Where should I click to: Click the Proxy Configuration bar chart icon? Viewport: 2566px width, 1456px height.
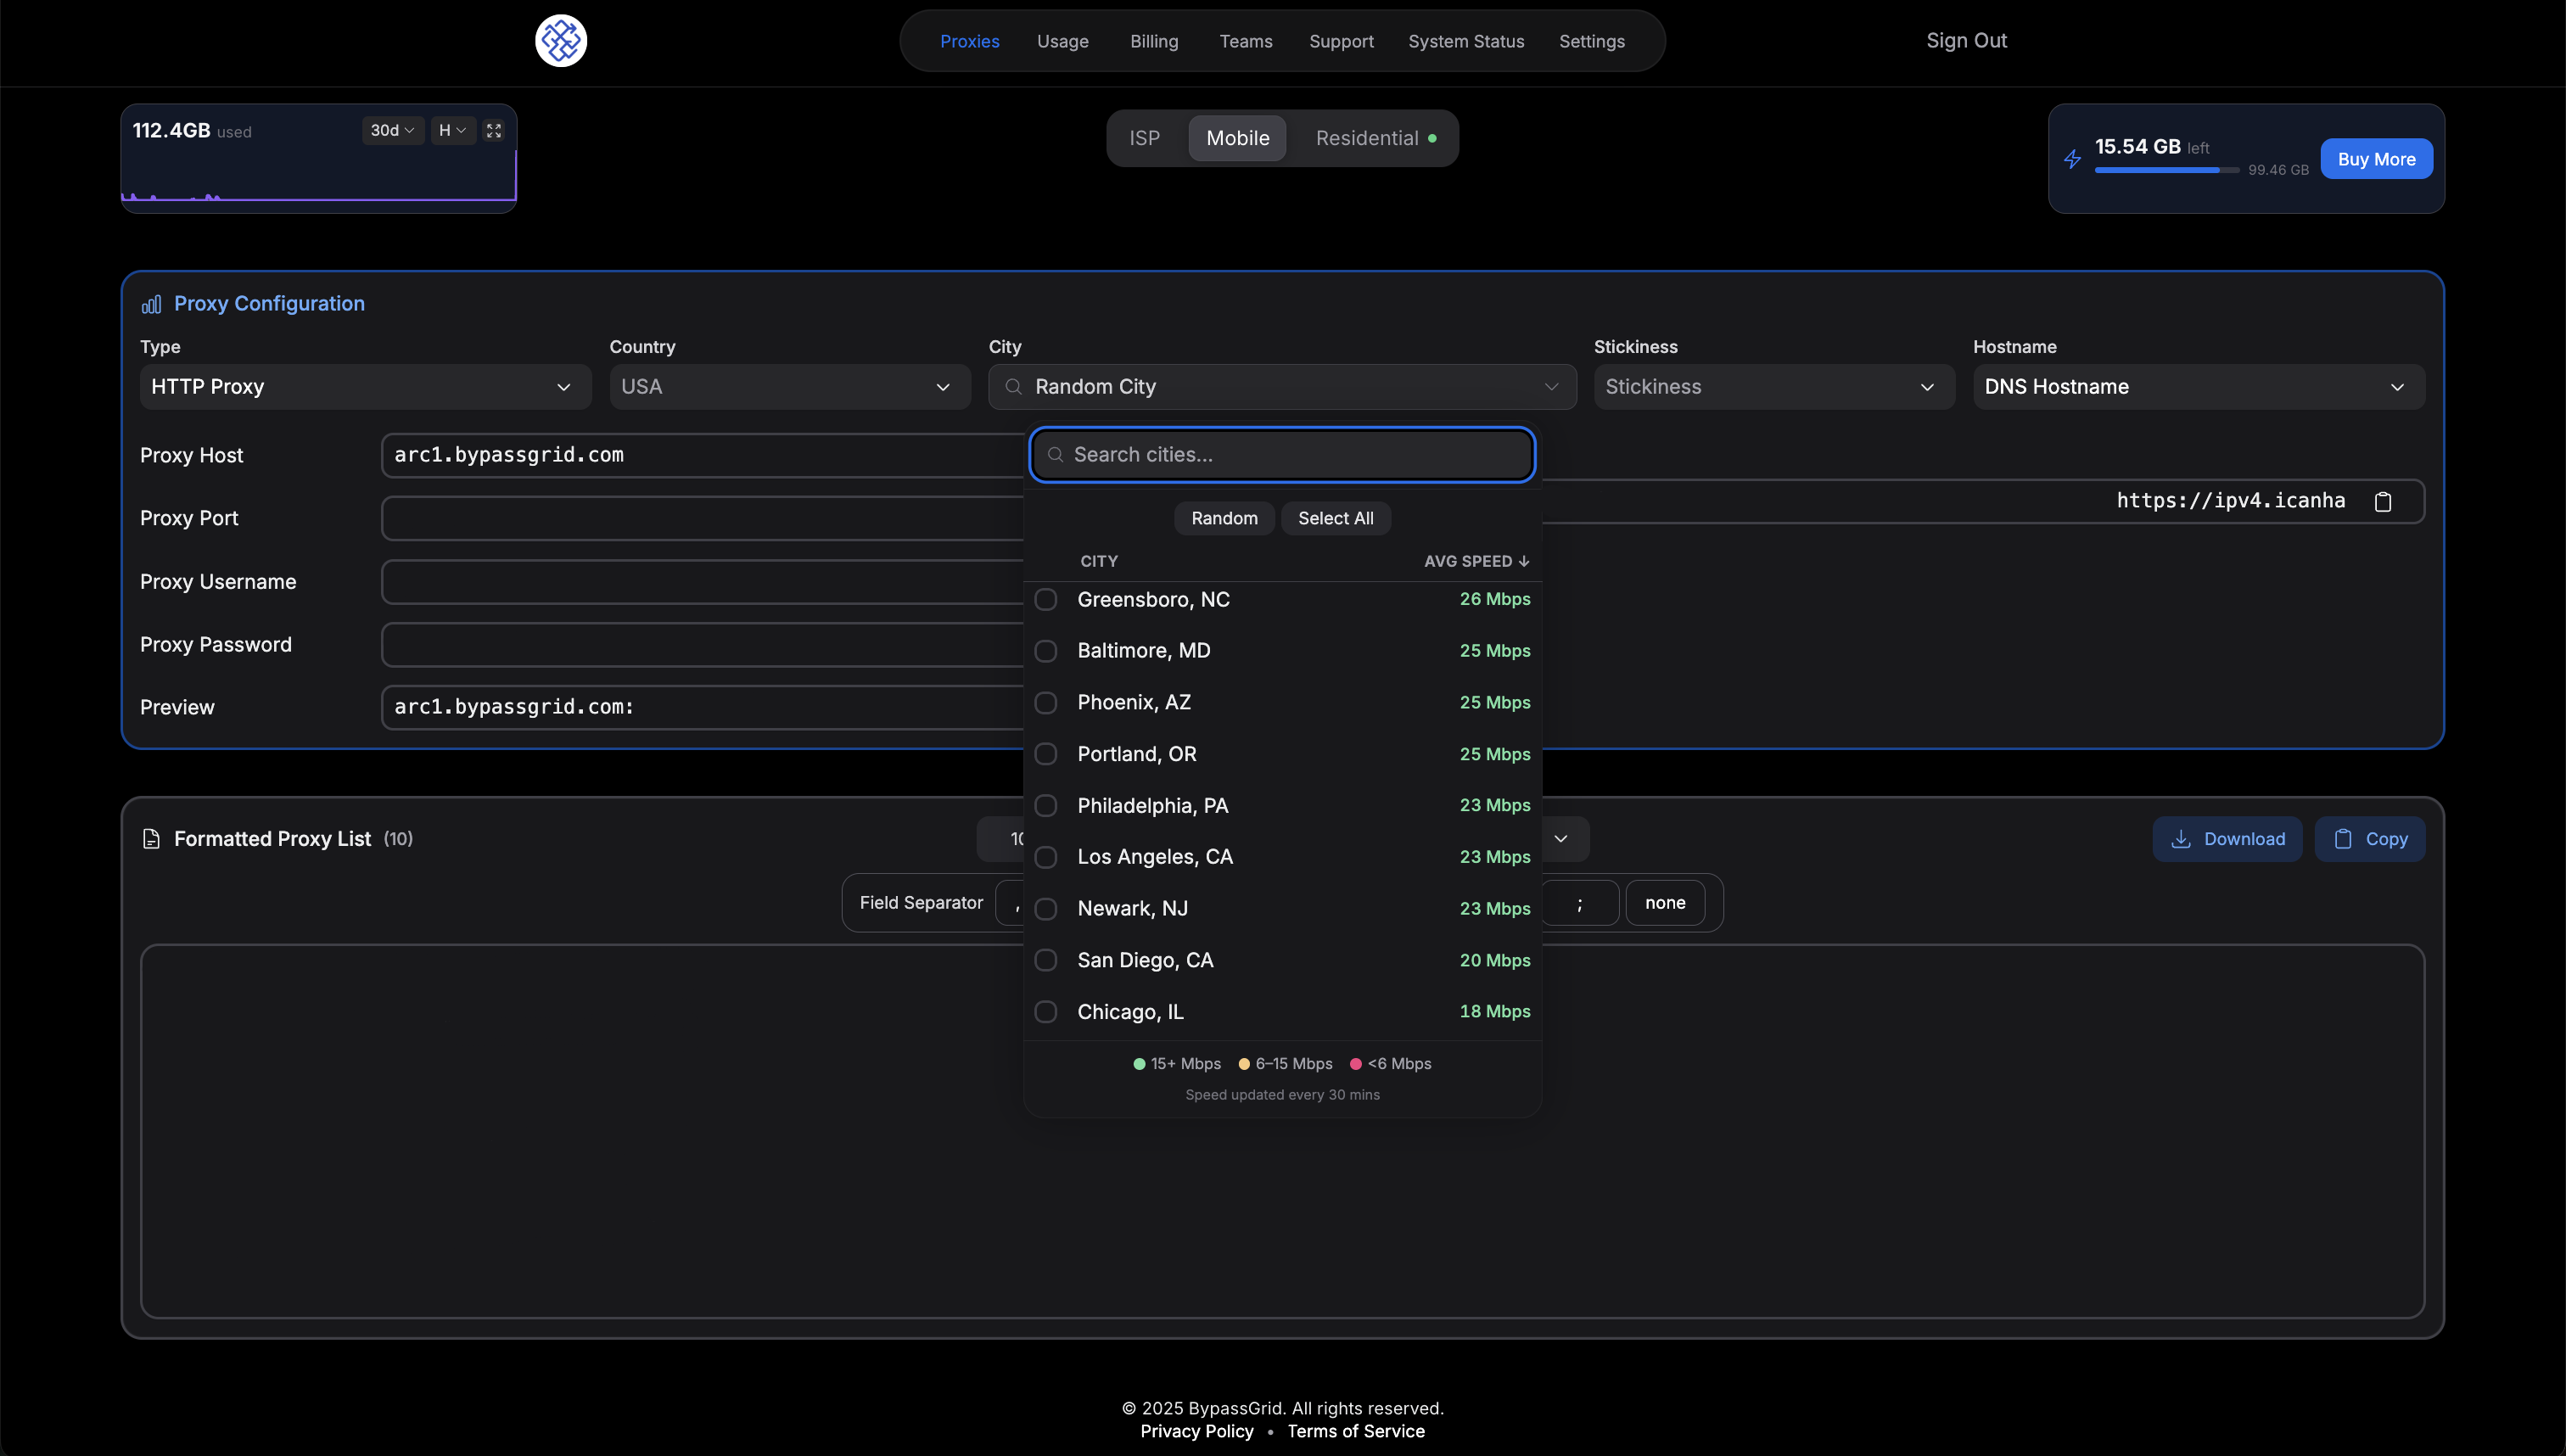pos(151,304)
